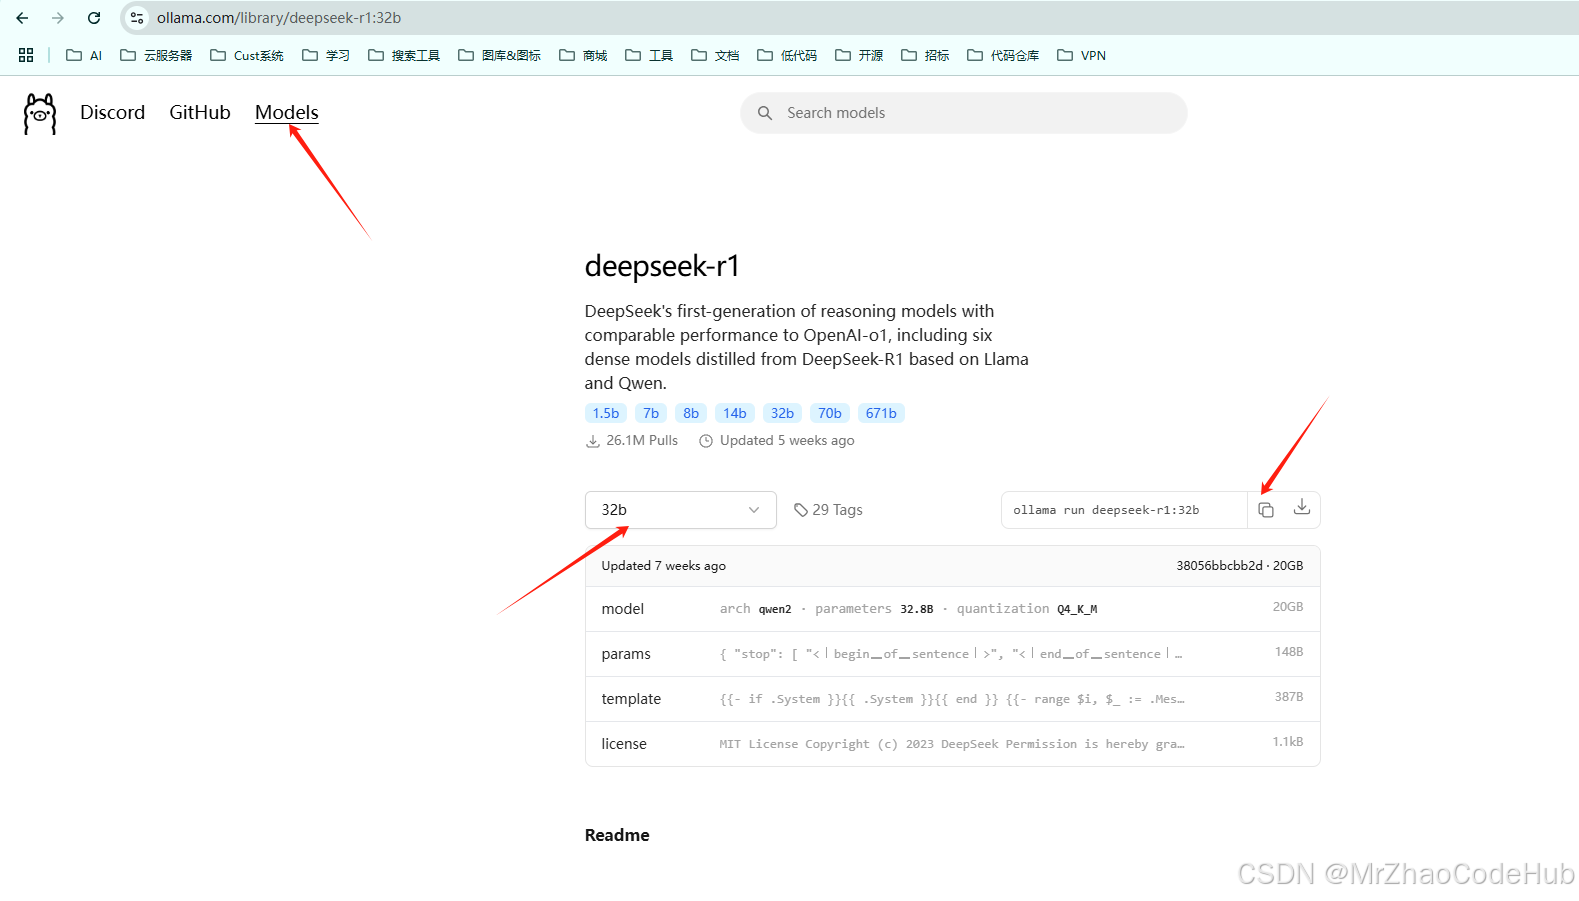Viewport: 1579px width, 901px height.
Task: Open the 搜索工具 bookmark folder
Action: (x=404, y=55)
